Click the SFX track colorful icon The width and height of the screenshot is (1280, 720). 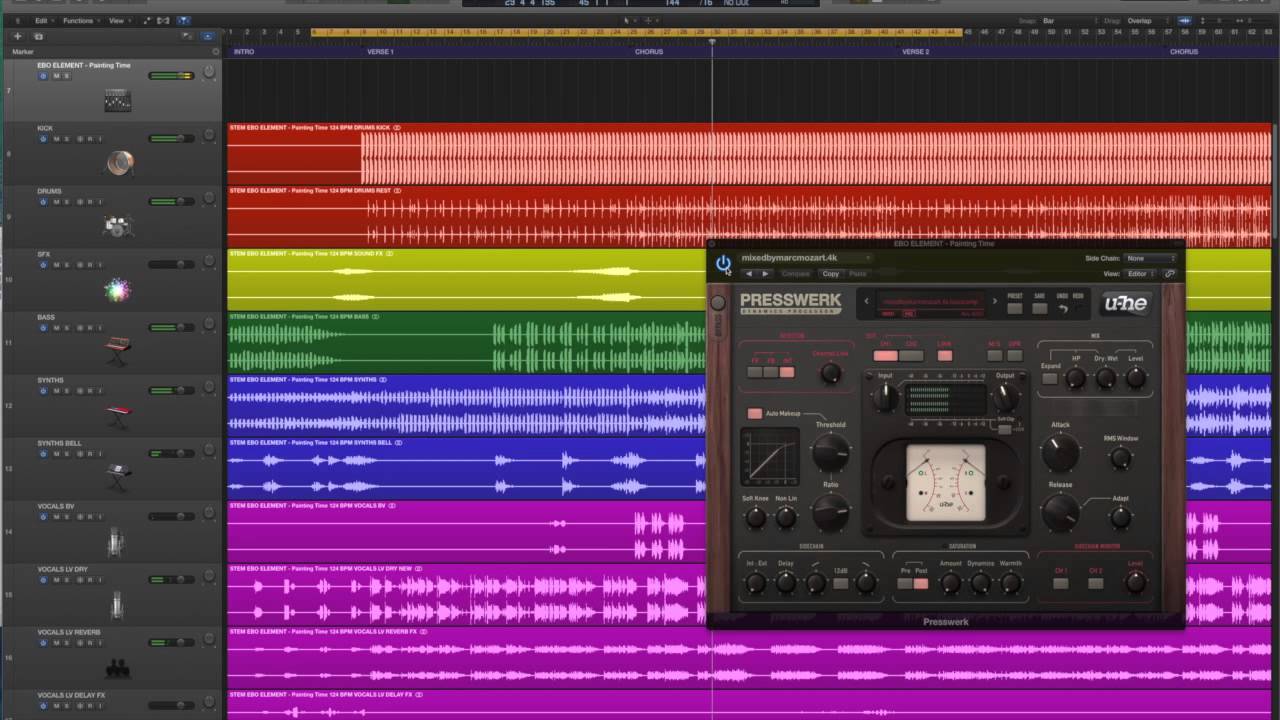tap(118, 290)
